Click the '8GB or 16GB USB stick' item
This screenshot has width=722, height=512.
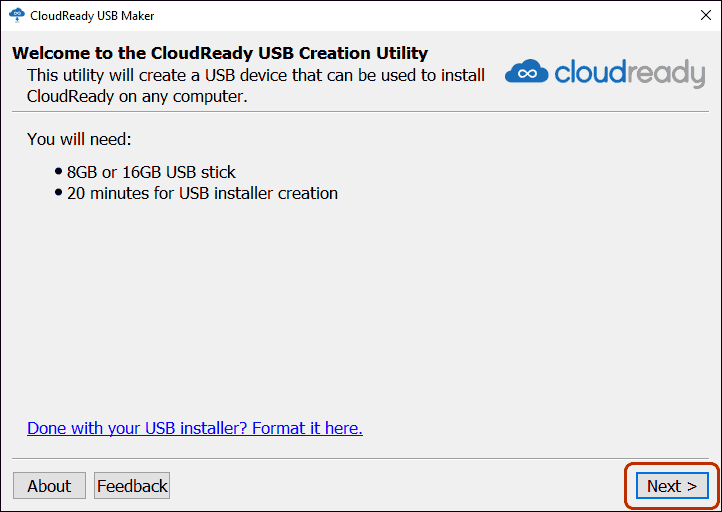pyautogui.click(x=151, y=172)
